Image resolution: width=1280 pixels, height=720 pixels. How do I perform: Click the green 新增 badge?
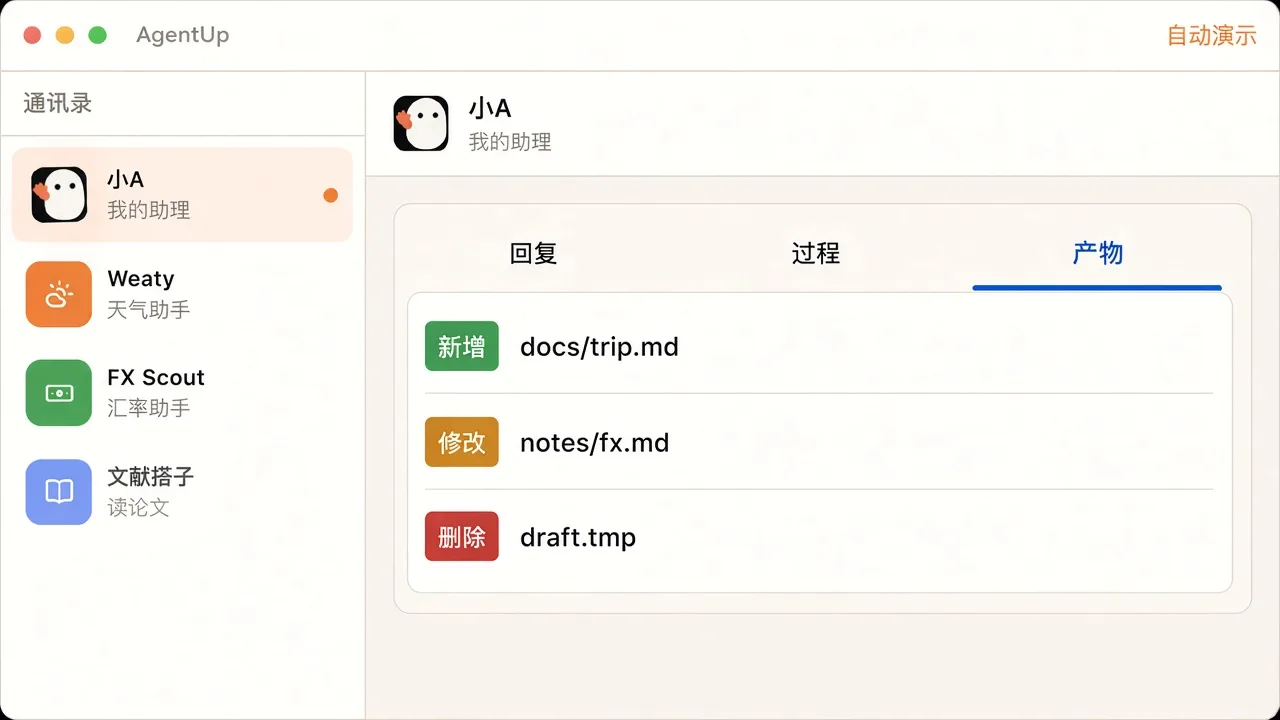[x=462, y=346]
